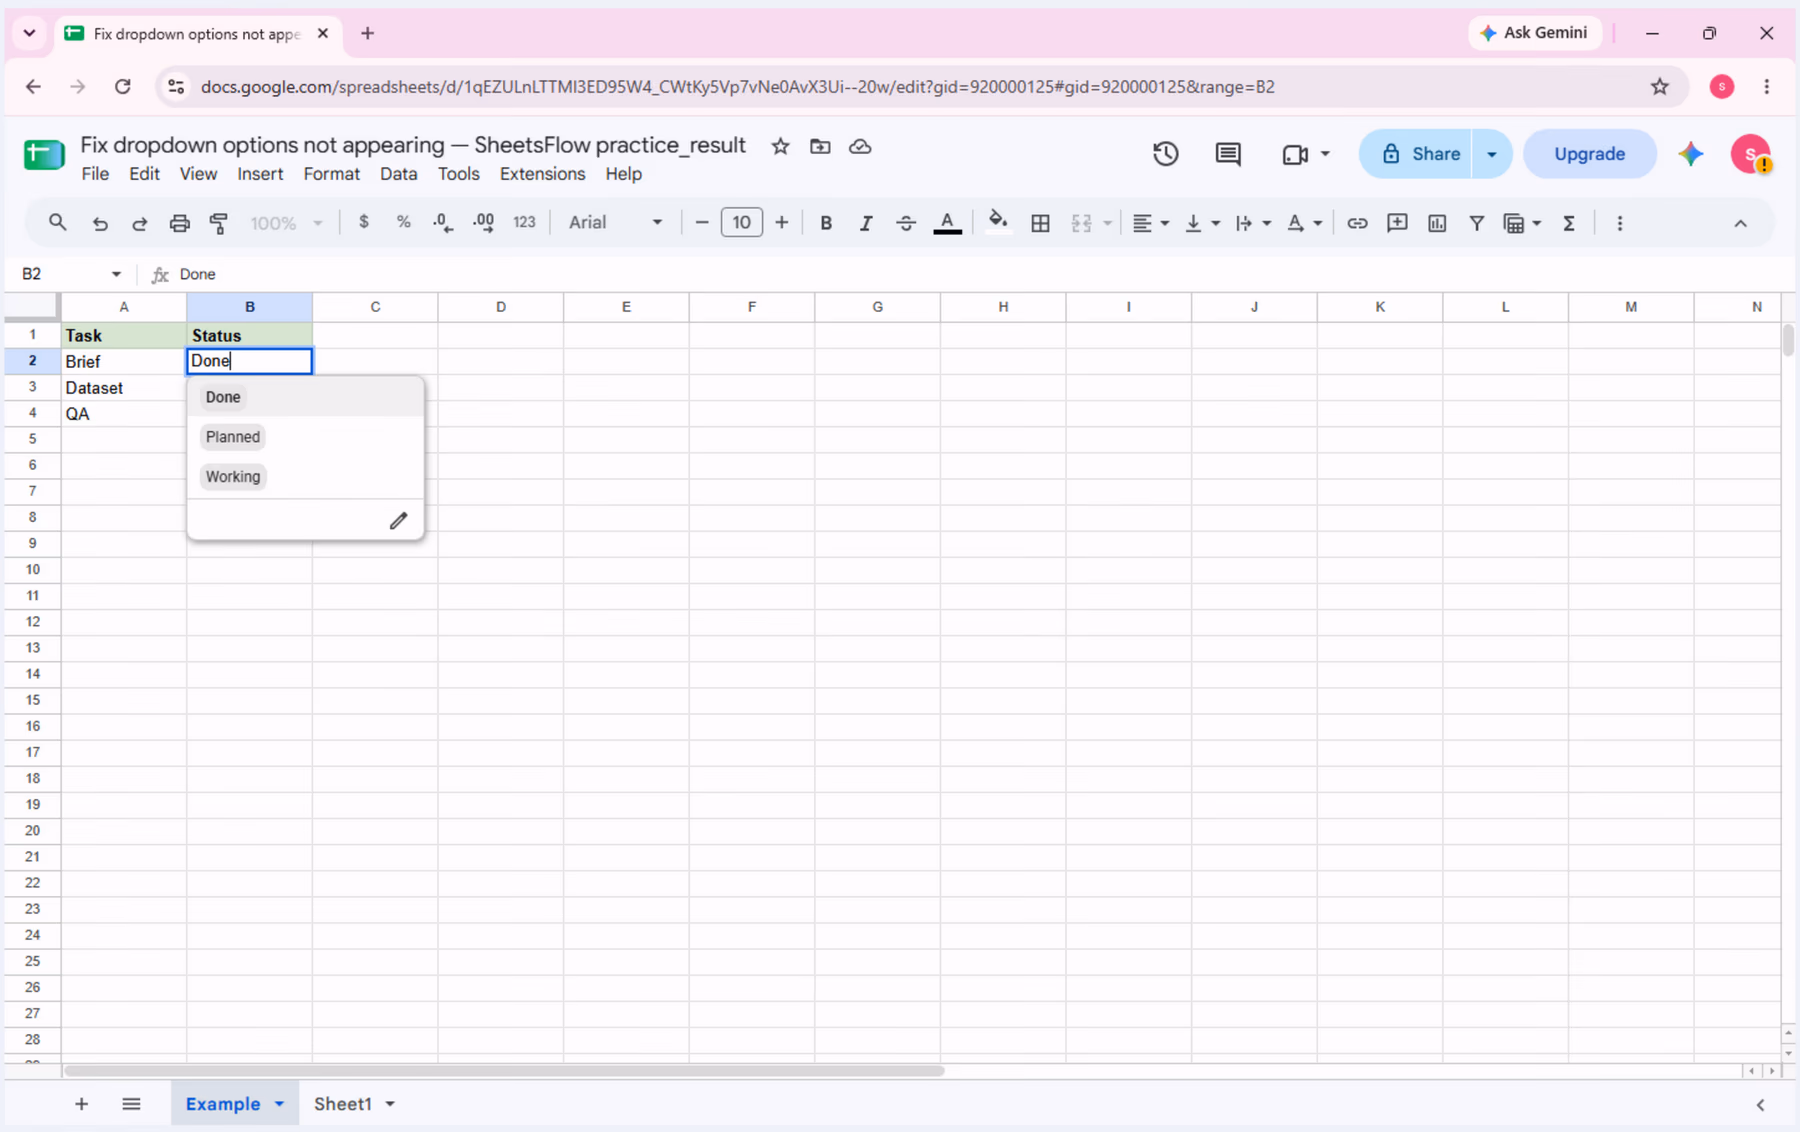Open the File menu

click(x=95, y=174)
